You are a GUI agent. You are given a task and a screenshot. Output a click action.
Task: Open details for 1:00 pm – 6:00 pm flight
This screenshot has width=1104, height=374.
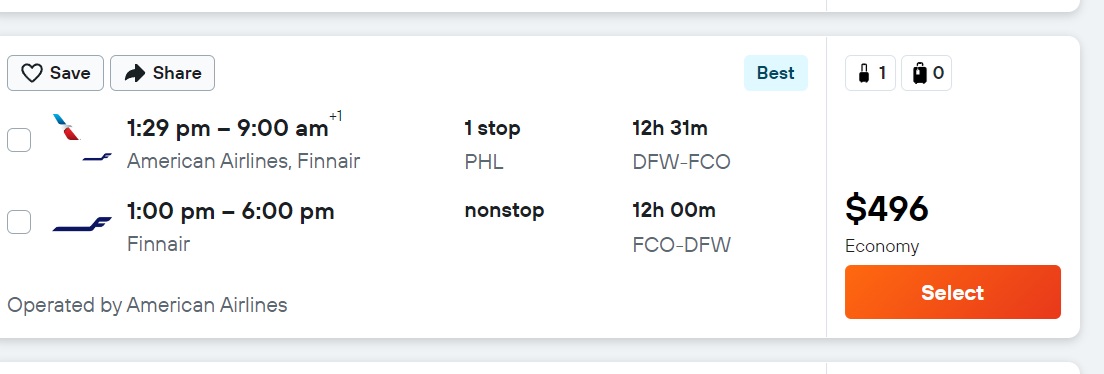pos(230,211)
